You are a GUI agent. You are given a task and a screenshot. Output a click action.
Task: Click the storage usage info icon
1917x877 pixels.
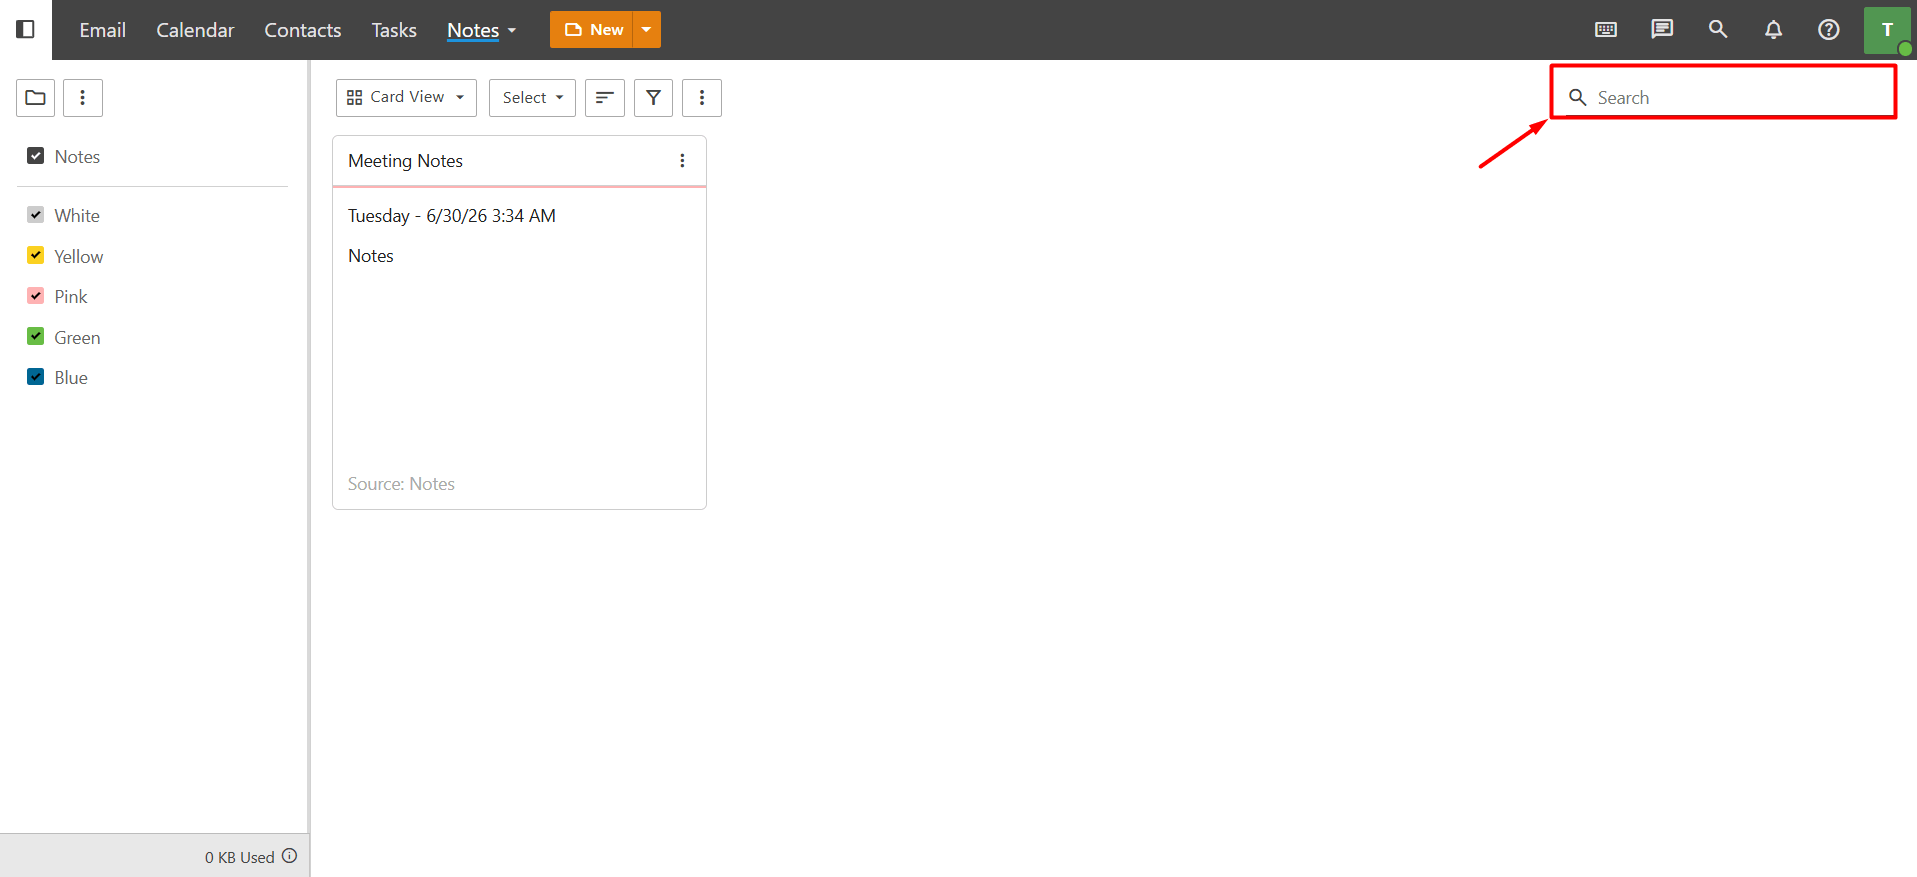[290, 856]
